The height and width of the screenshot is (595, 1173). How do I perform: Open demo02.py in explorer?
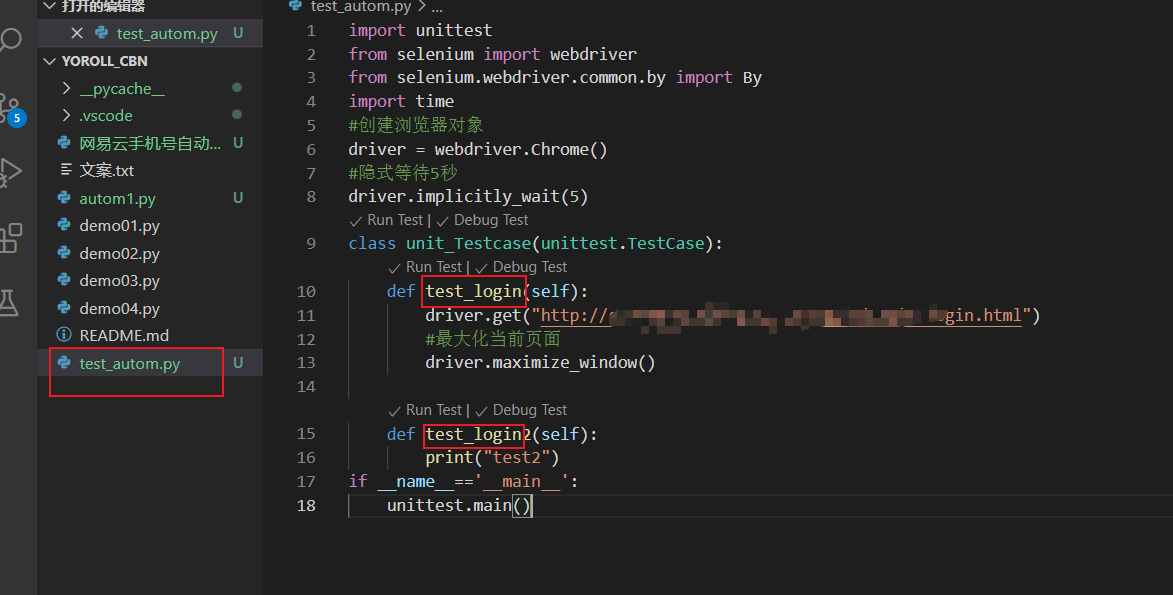[119, 253]
